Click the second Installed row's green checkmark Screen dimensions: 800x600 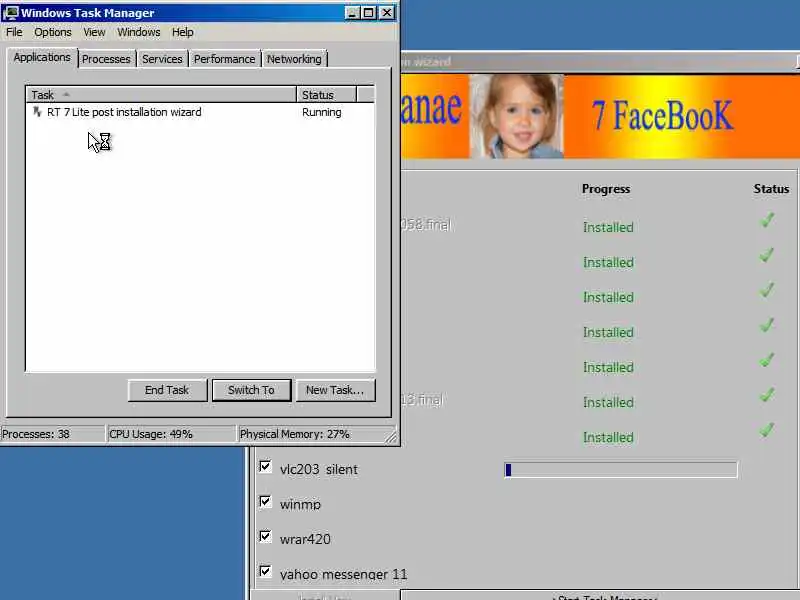[767, 255]
